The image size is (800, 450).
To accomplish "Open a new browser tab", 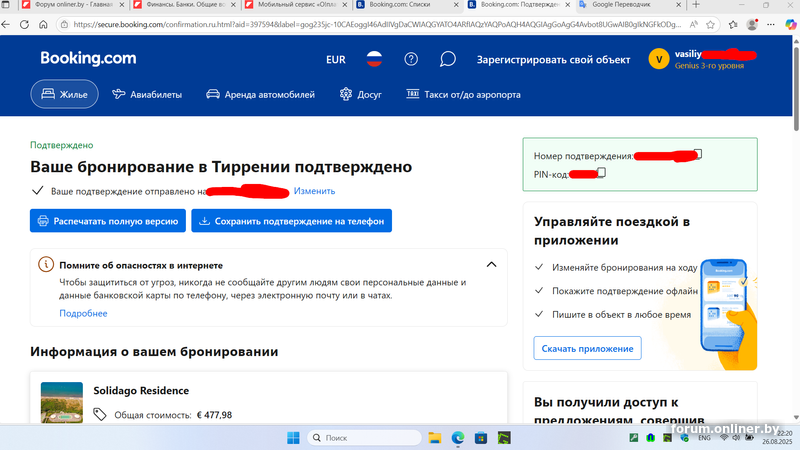I will coord(696,5).
